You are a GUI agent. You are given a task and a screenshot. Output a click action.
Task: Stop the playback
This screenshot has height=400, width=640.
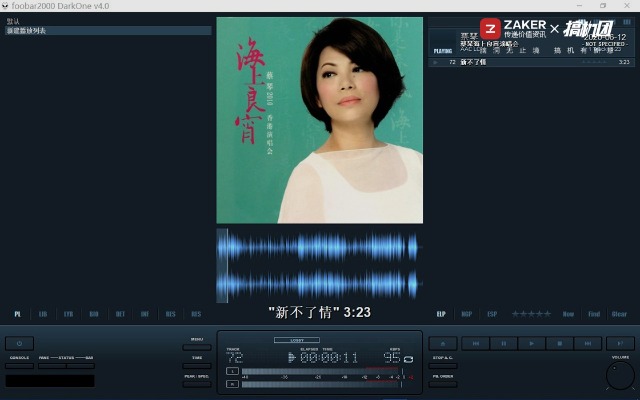coord(560,343)
